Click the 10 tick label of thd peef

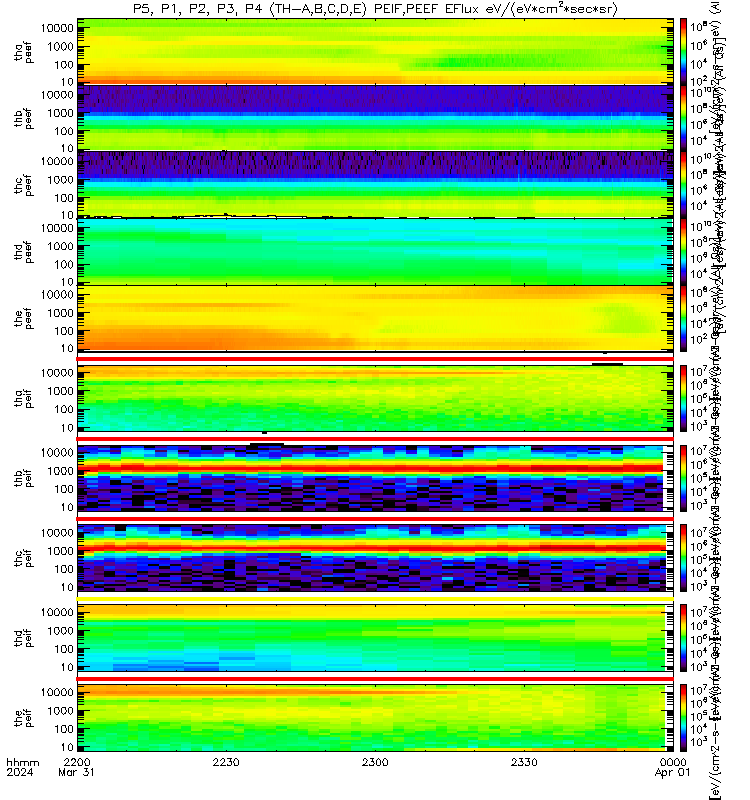pos(67,282)
